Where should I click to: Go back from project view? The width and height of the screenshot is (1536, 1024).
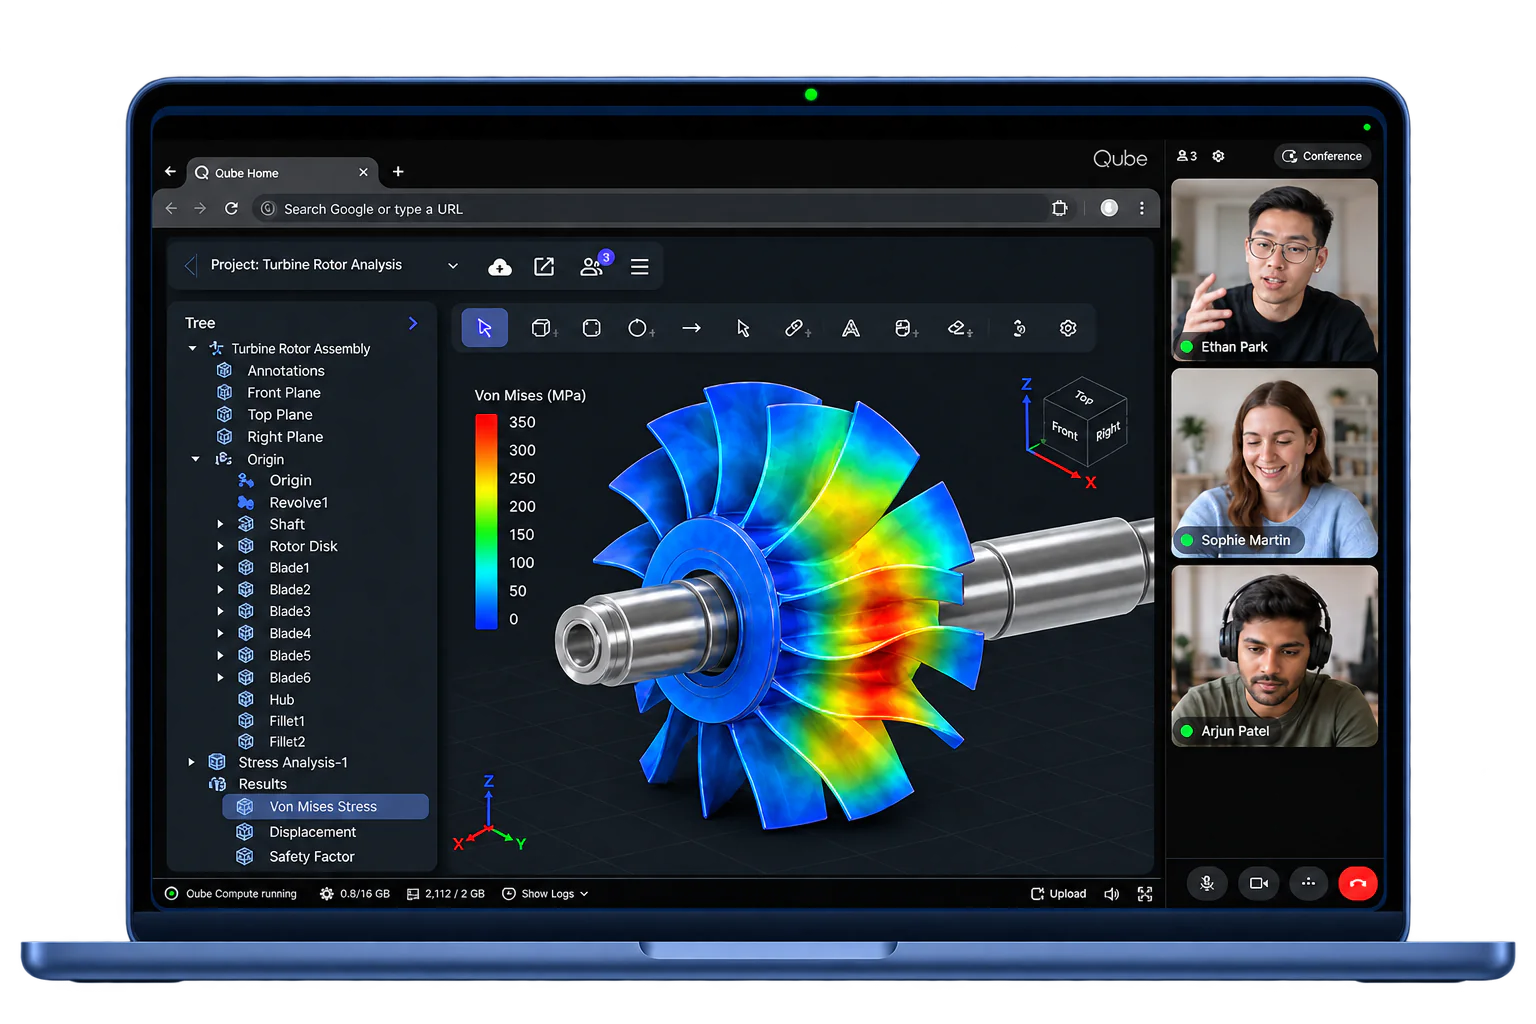pos(190,266)
